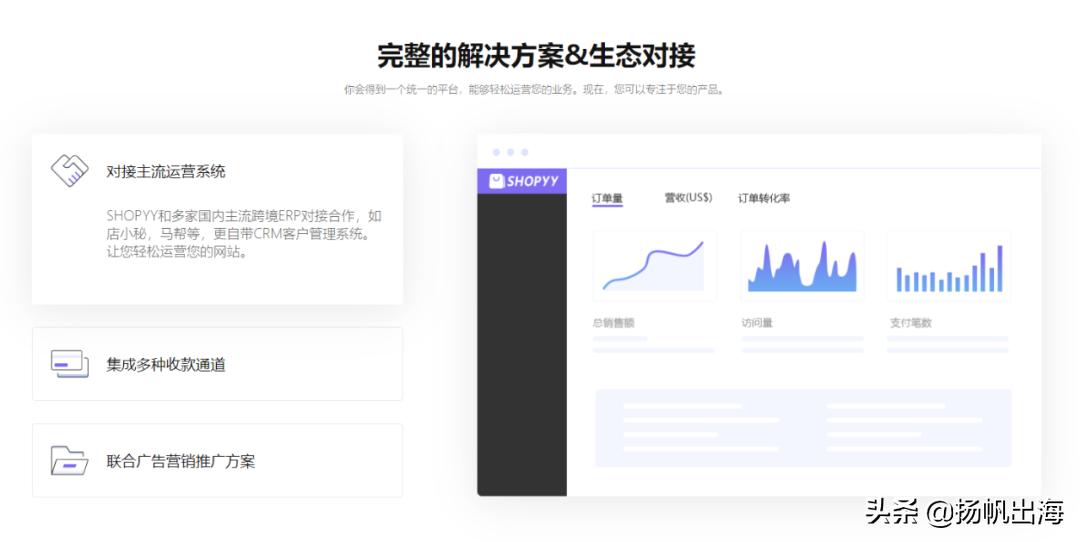This screenshot has width=1080, height=542.
Task: Open the 对接主流运营系统 card title
Action: click(166, 171)
